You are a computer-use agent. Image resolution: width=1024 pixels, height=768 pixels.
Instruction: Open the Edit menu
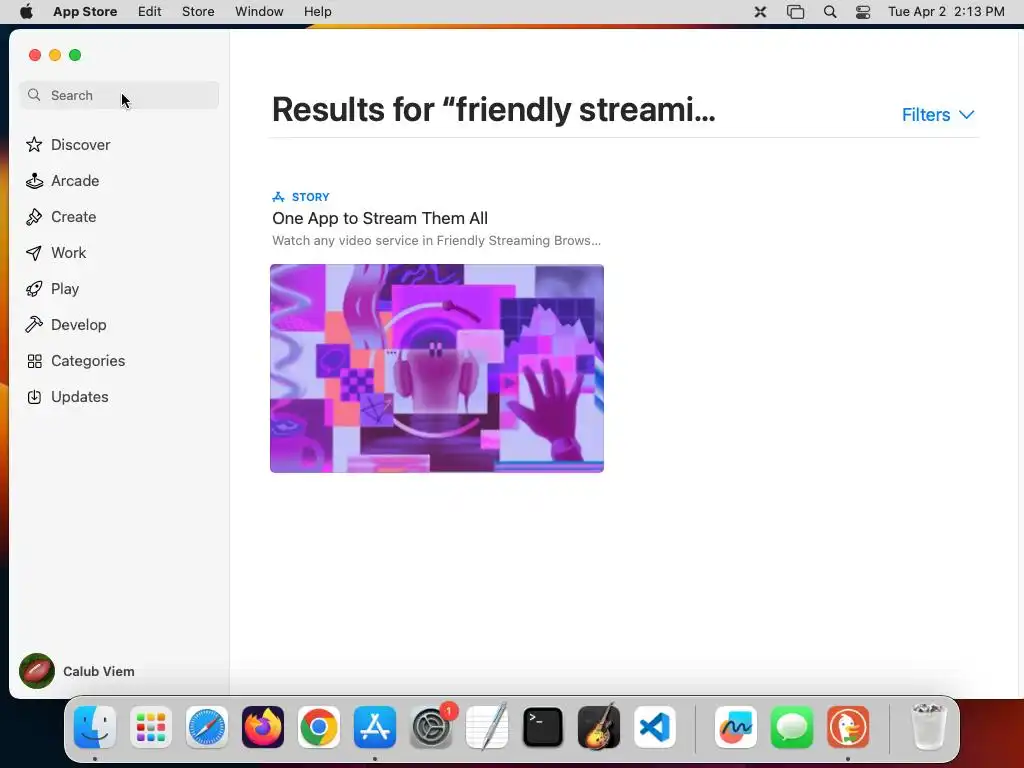pyautogui.click(x=150, y=12)
